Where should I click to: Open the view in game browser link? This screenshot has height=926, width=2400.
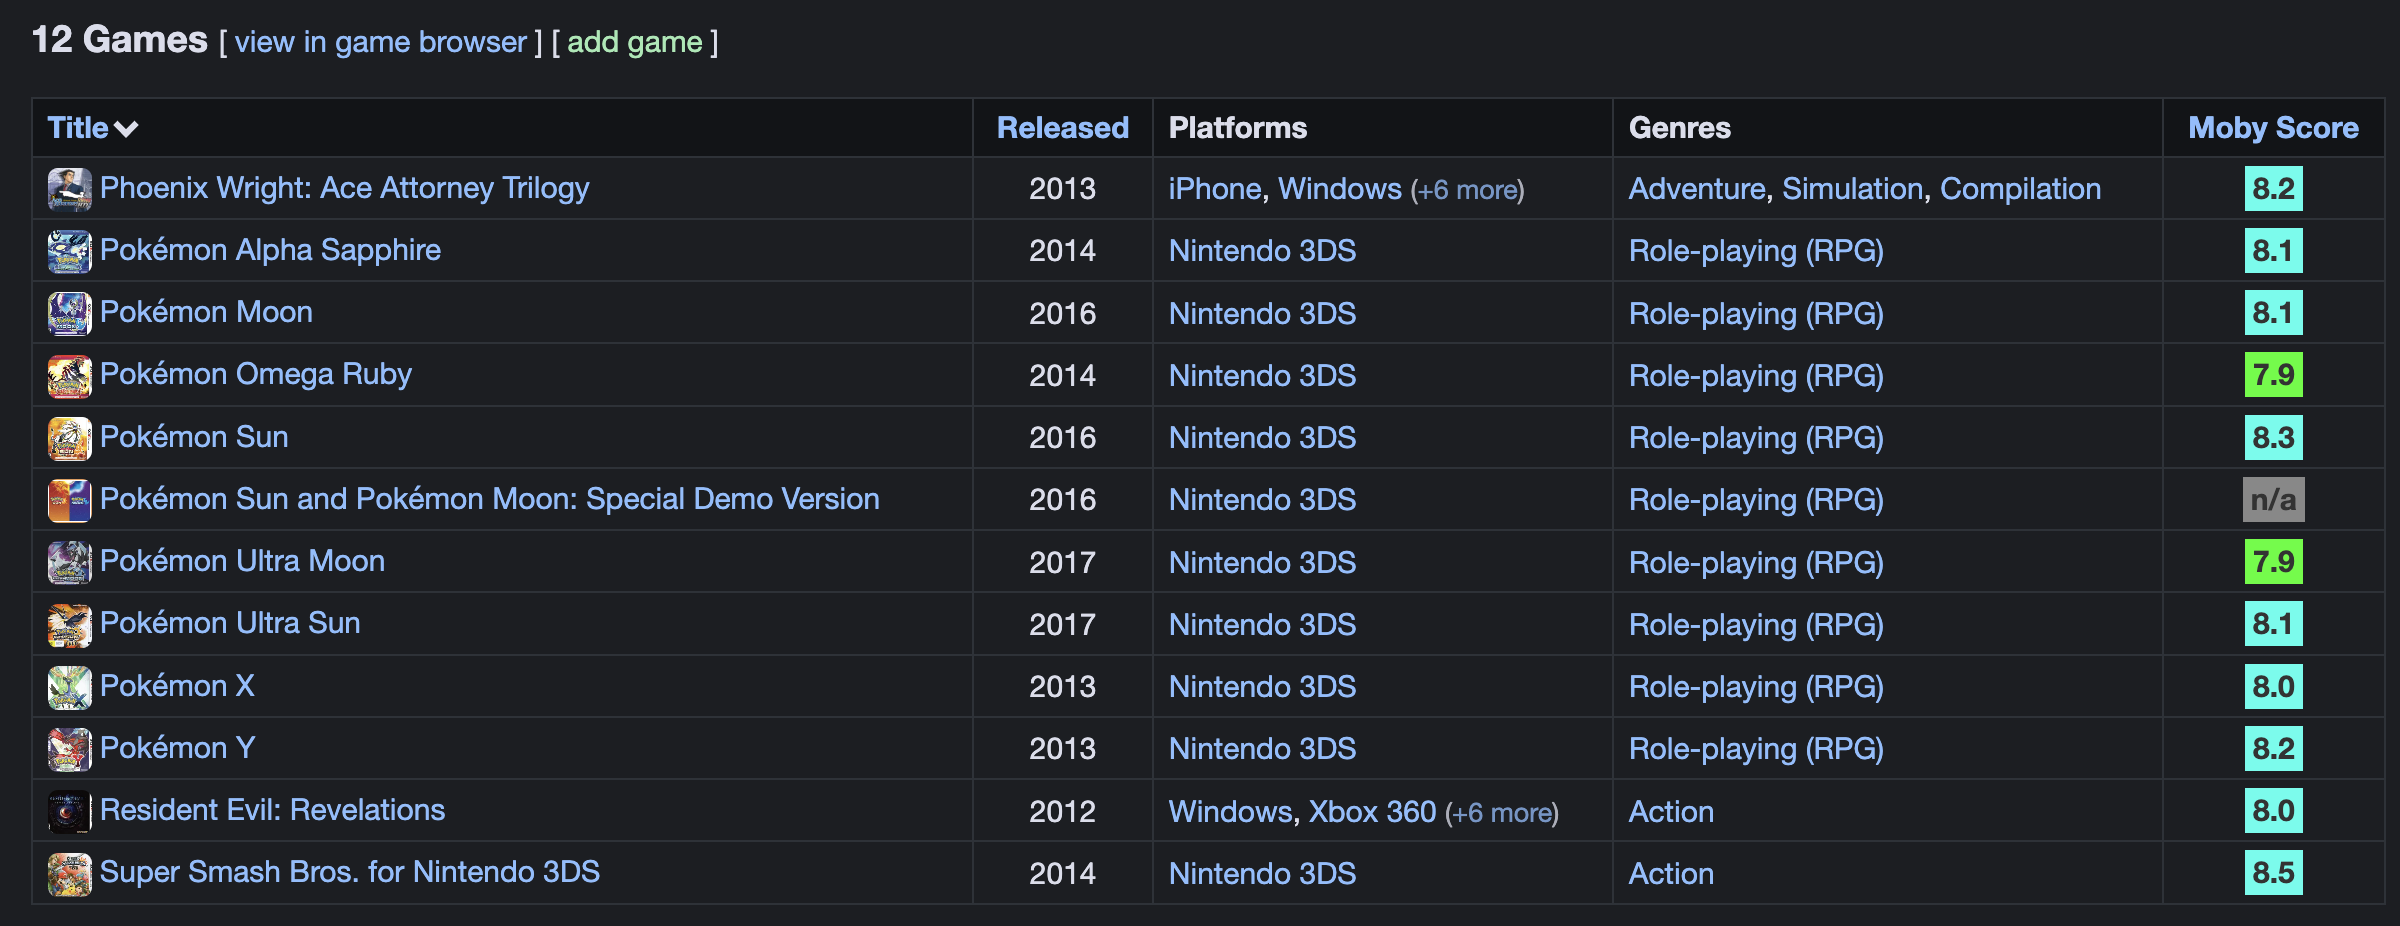380,42
